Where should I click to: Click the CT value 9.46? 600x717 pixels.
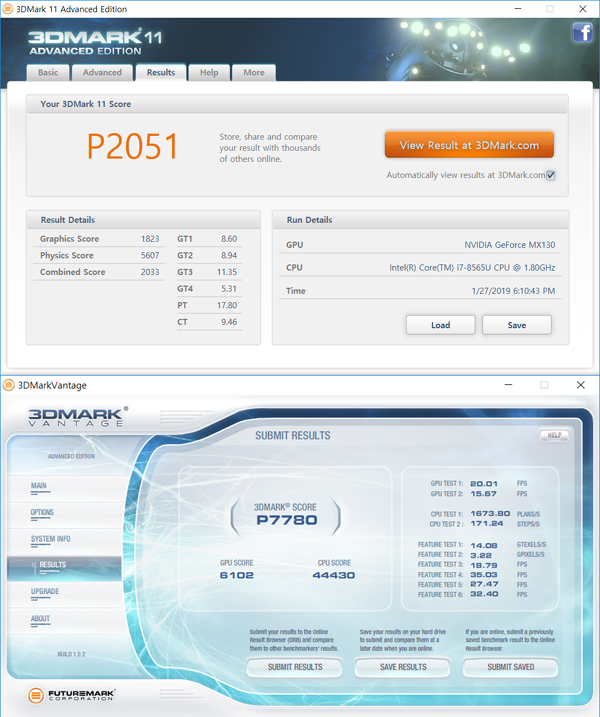coord(229,322)
